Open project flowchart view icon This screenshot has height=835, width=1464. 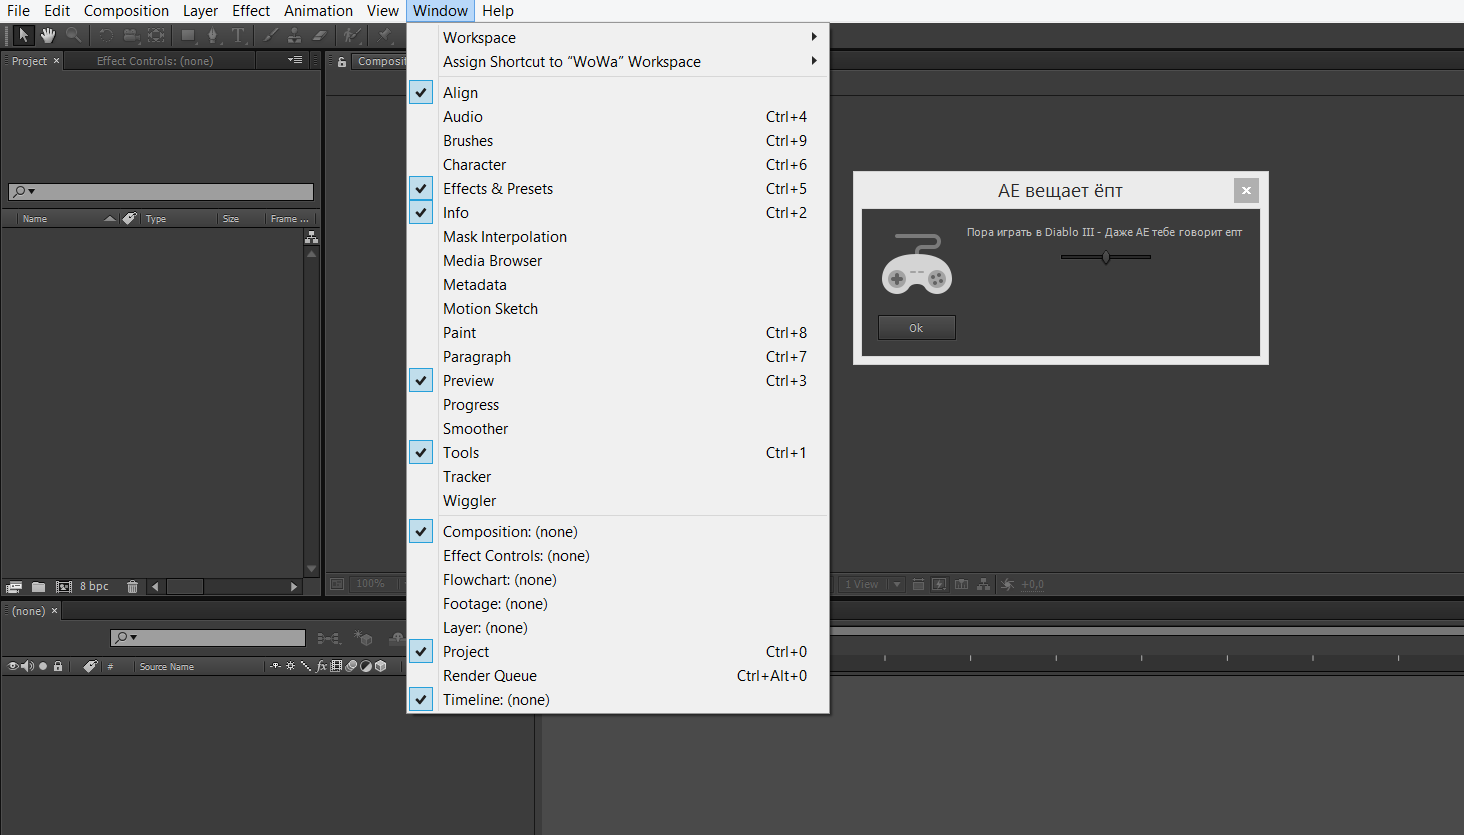[311, 237]
